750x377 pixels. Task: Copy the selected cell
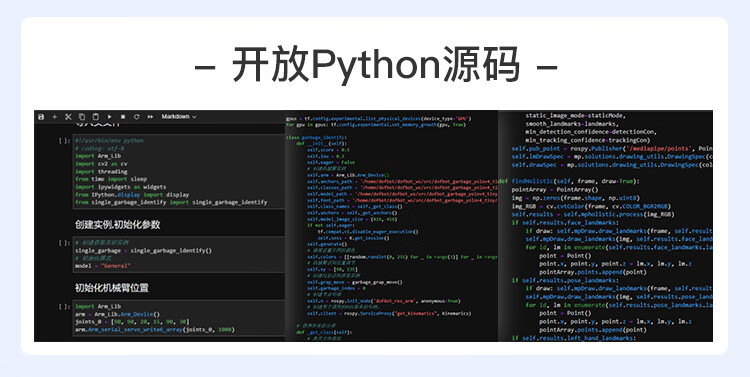(x=82, y=117)
